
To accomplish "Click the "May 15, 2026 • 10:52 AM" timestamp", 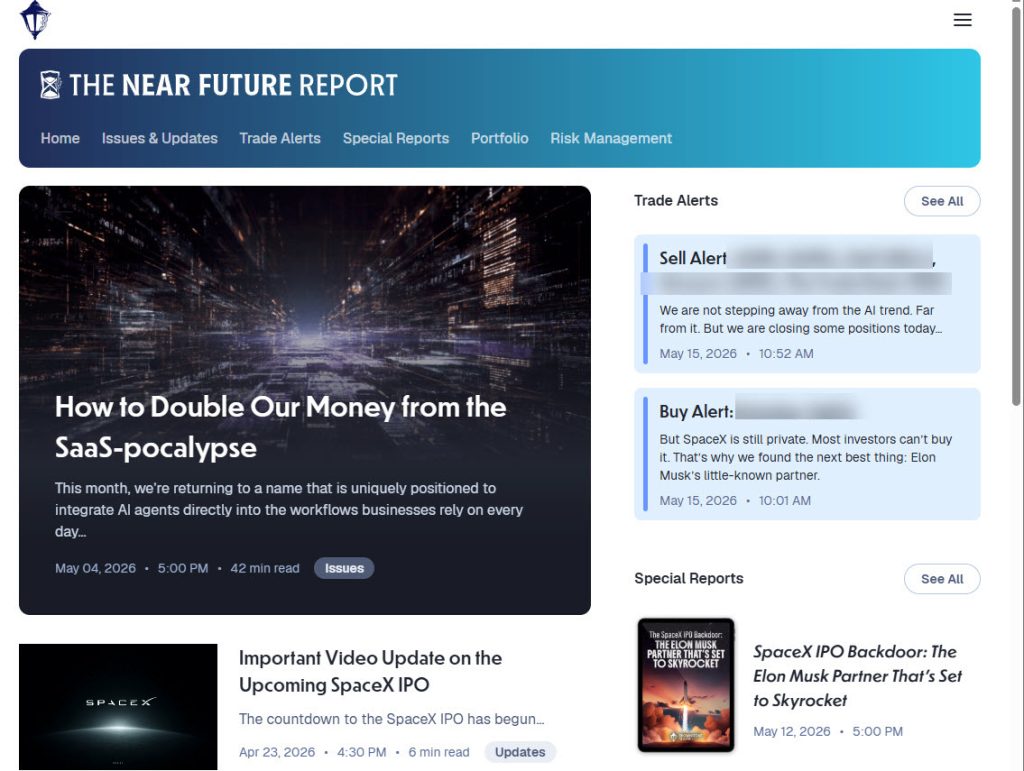I will point(736,353).
